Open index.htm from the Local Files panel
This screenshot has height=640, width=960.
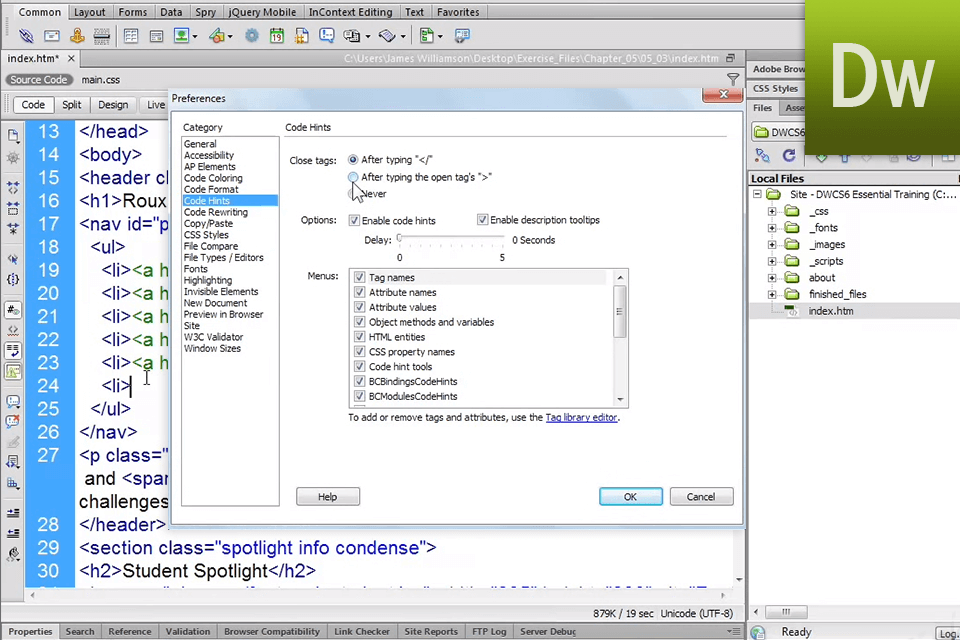pos(830,311)
